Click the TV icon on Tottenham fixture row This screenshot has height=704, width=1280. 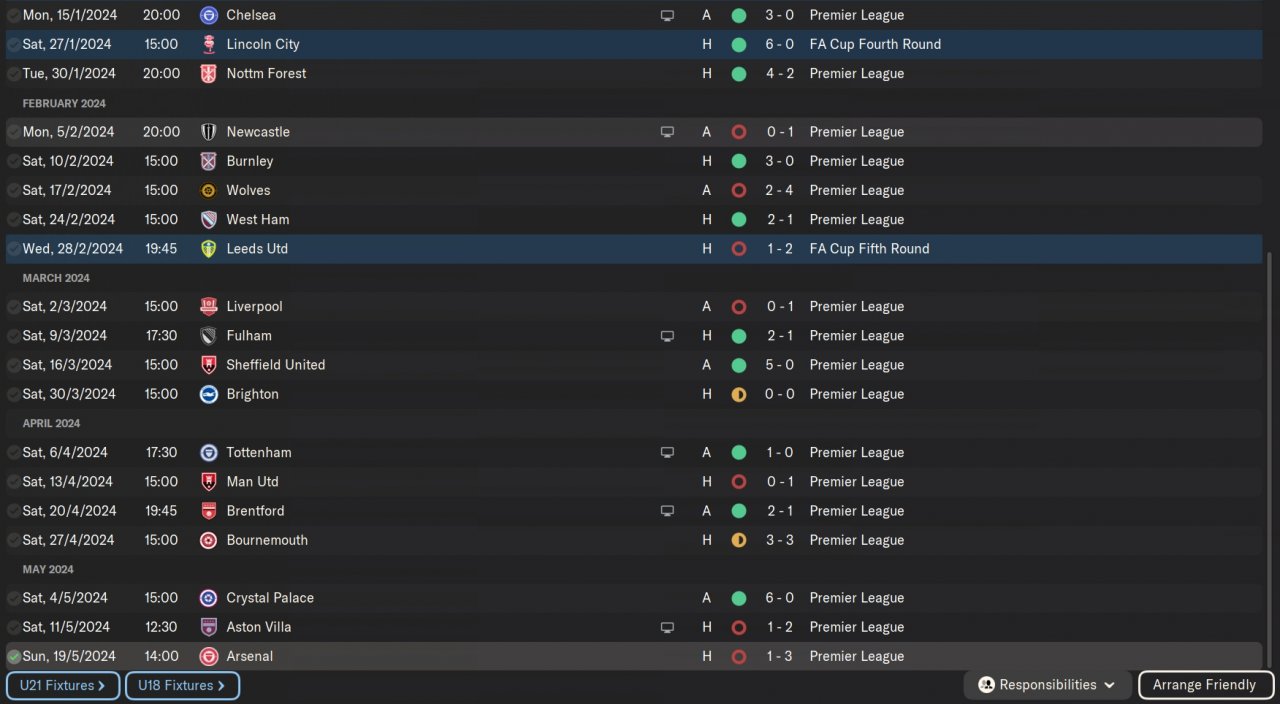667,452
